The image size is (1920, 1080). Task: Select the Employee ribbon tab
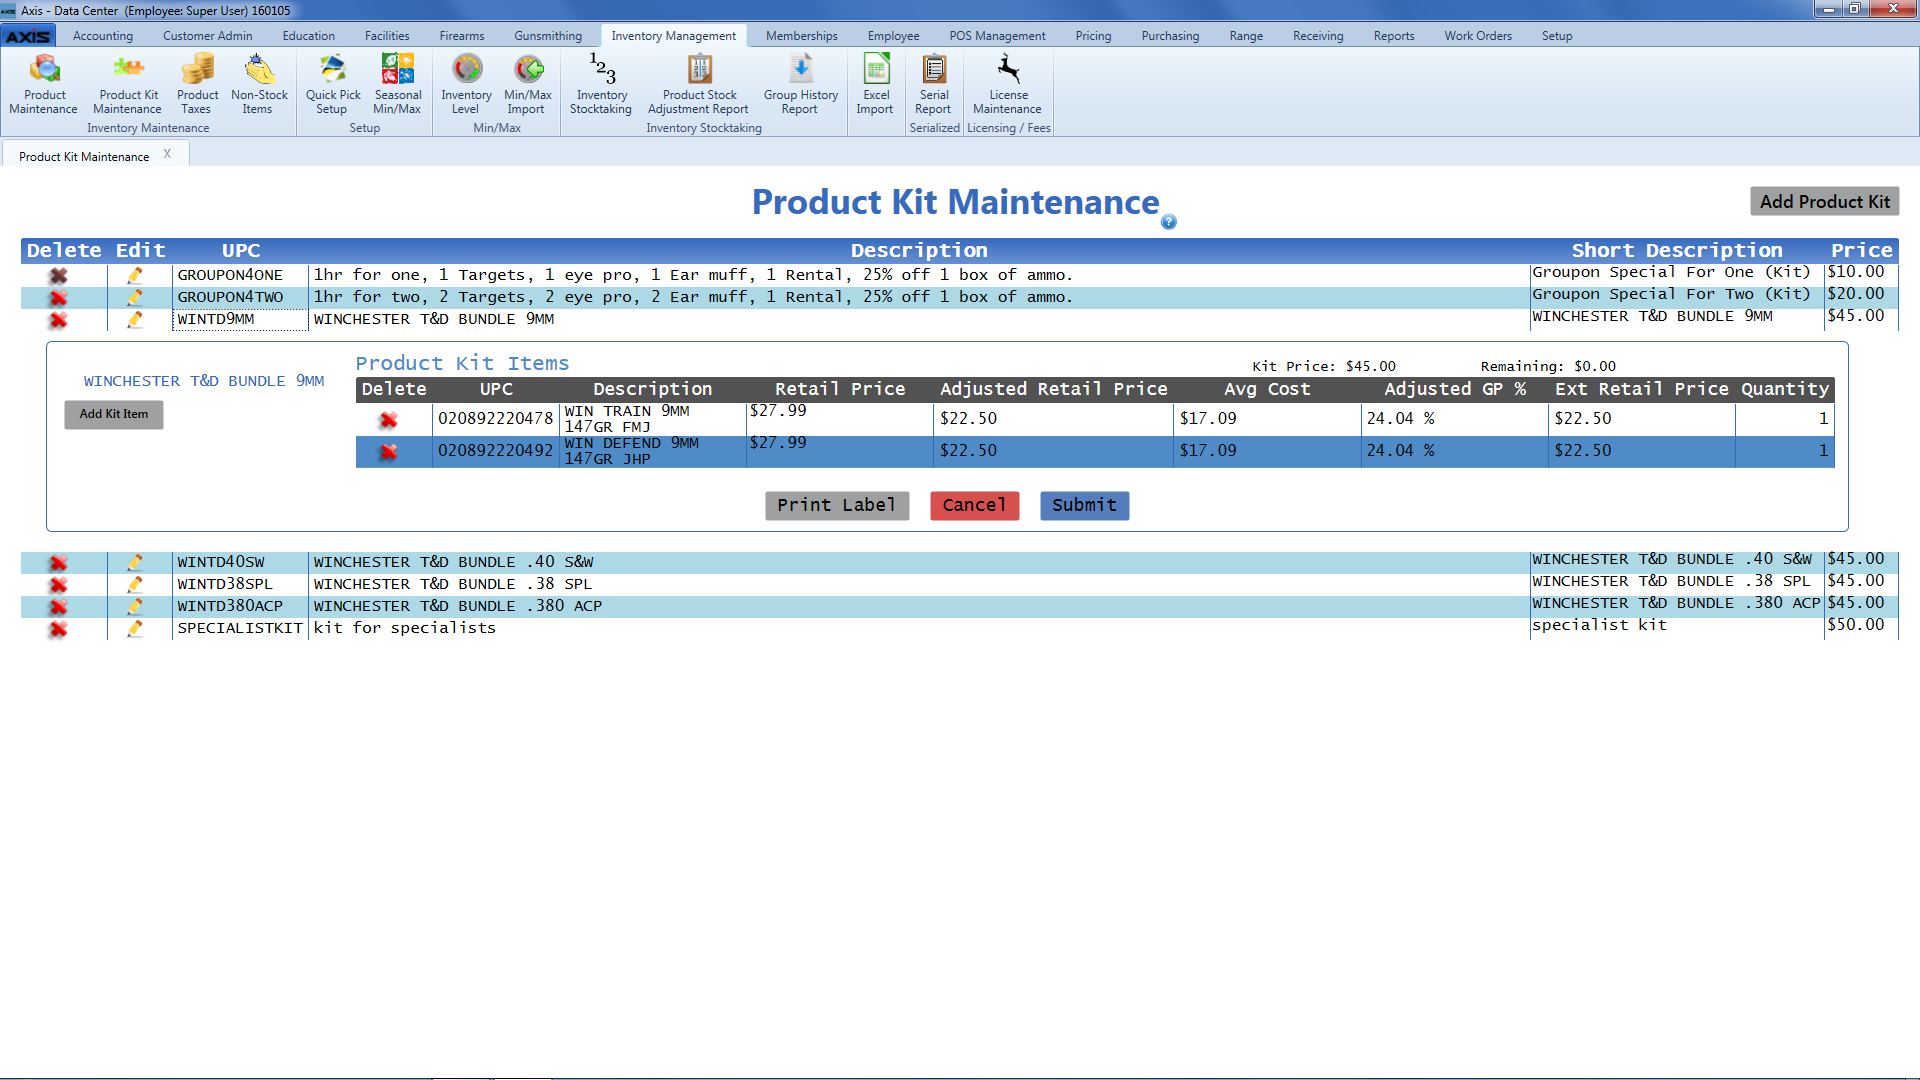point(893,36)
